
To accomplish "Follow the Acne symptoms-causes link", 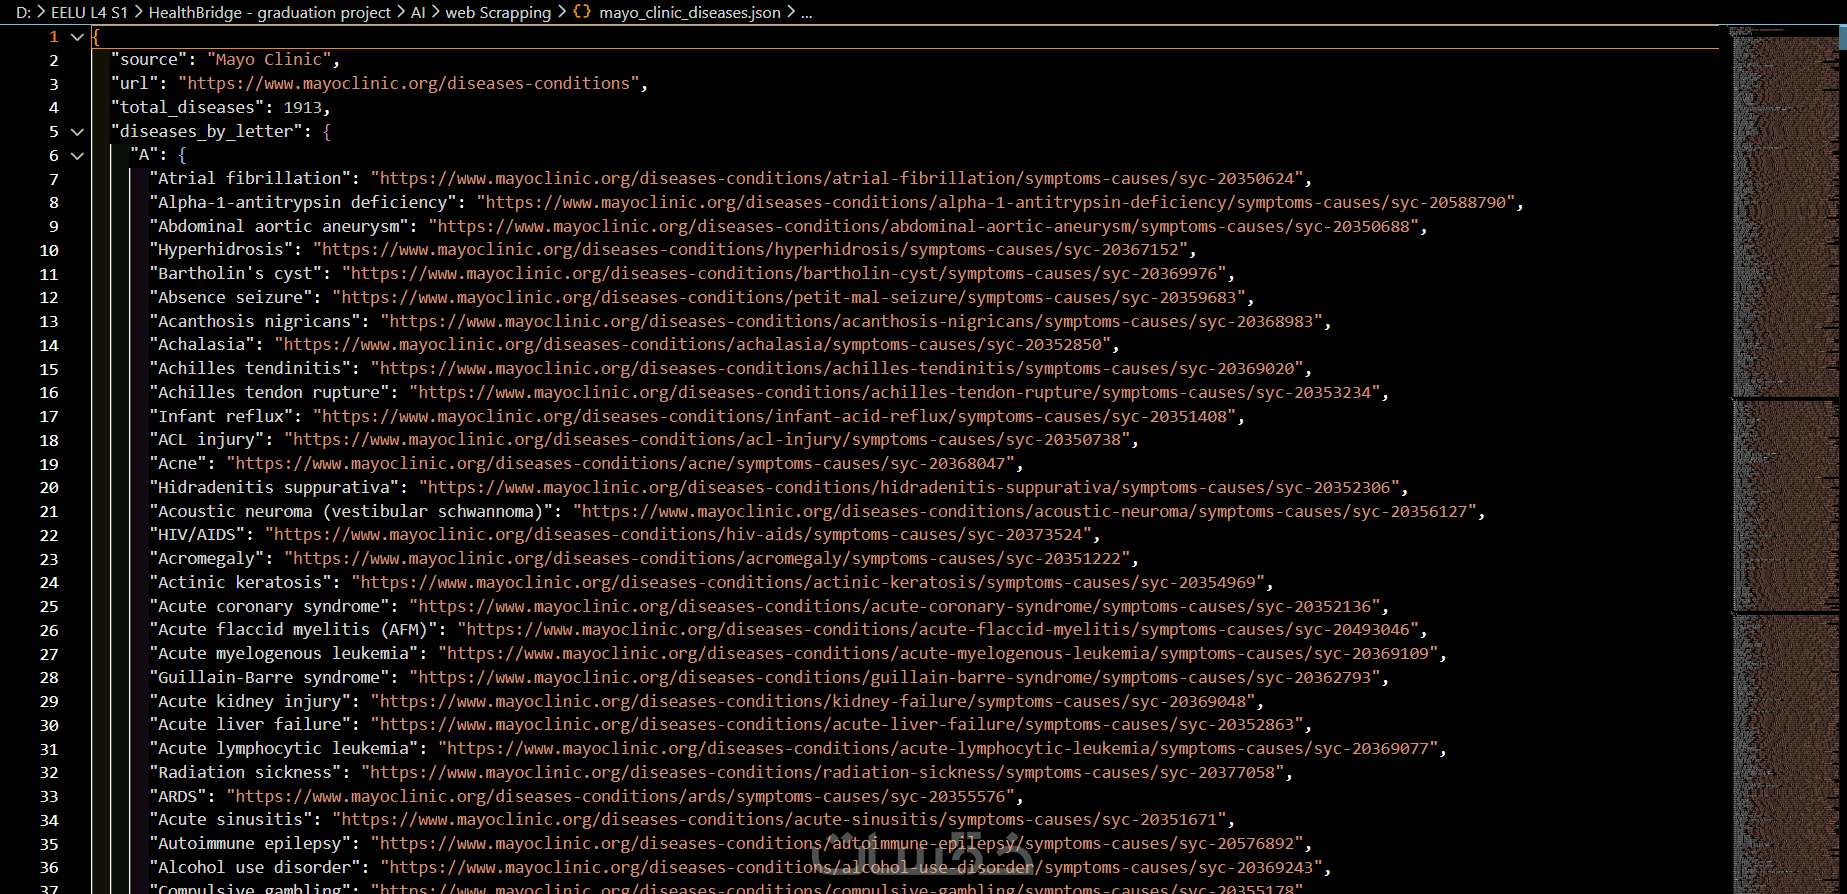I will [621, 464].
